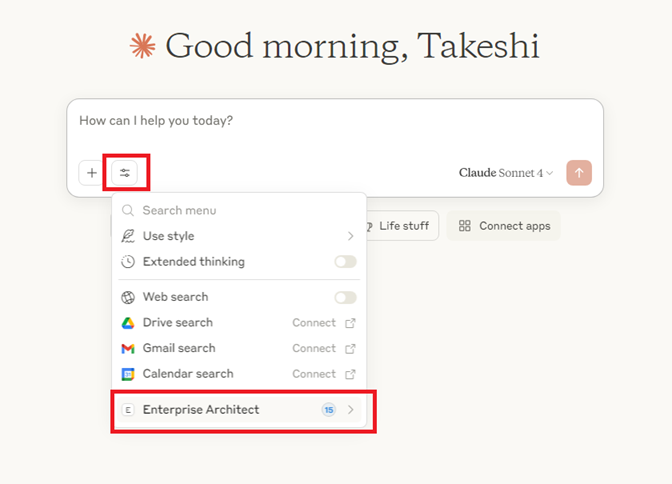
Task: Click the 15 tools badge
Action: (329, 410)
